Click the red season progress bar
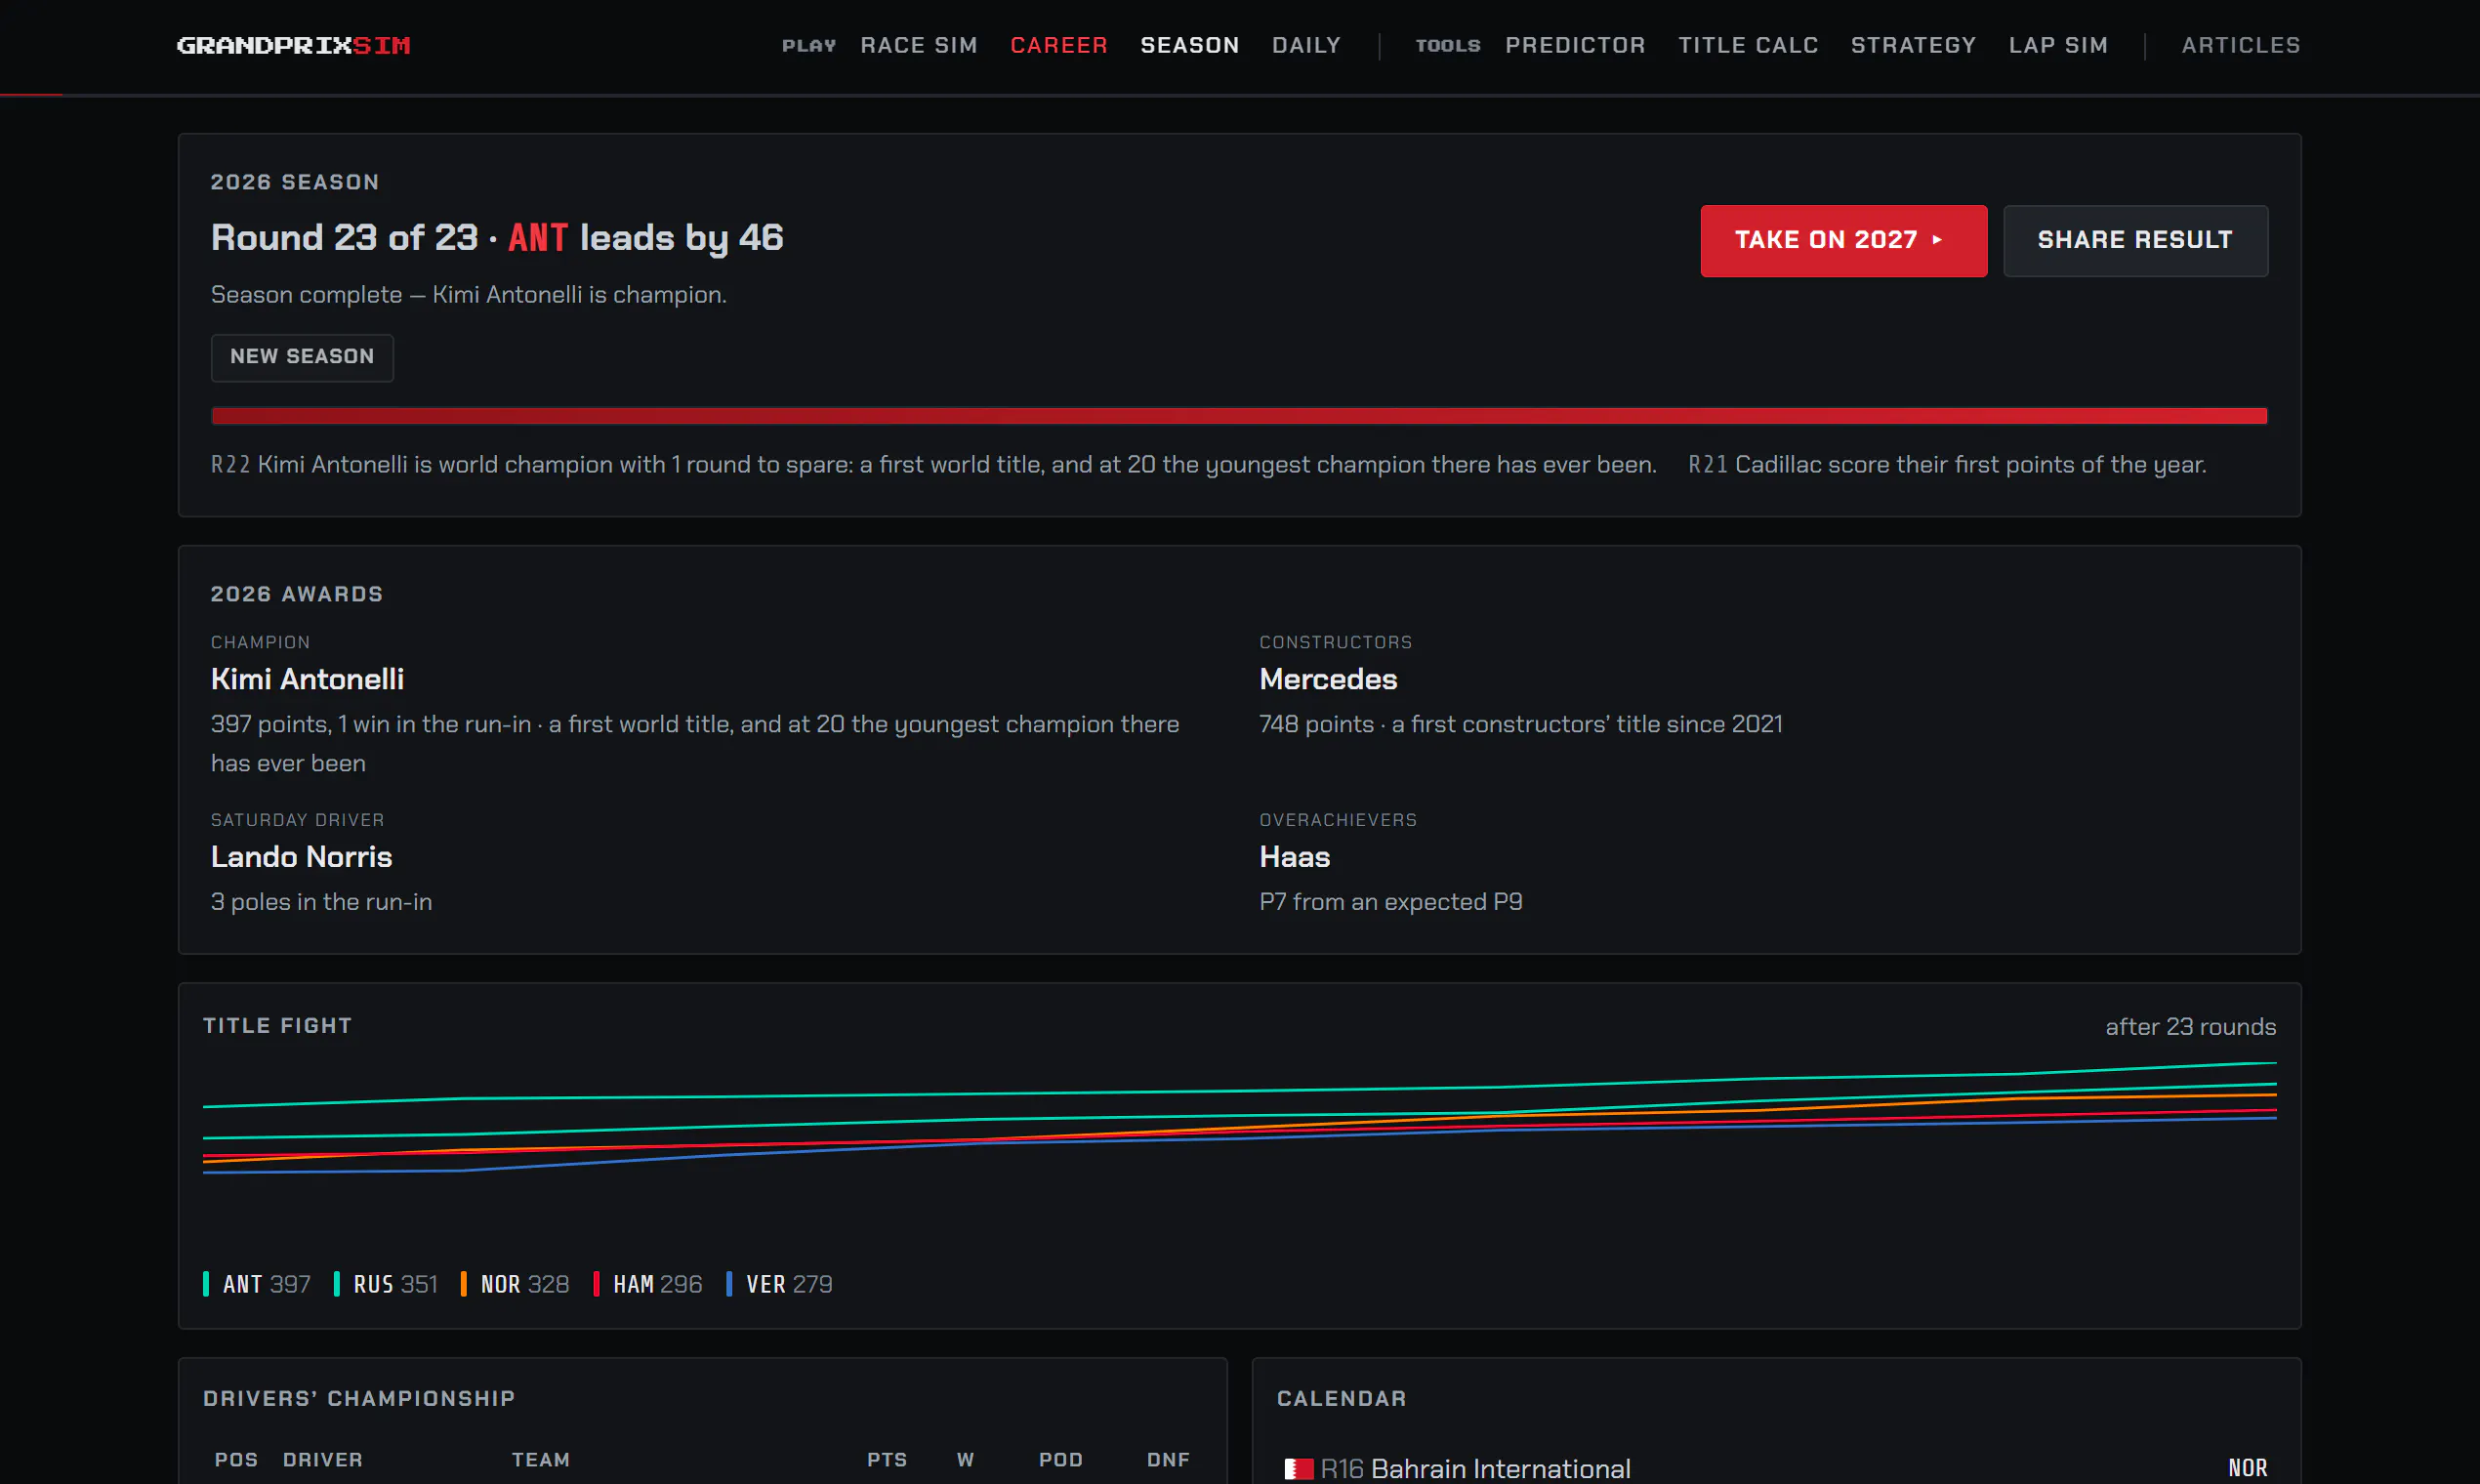 pyautogui.click(x=1239, y=416)
